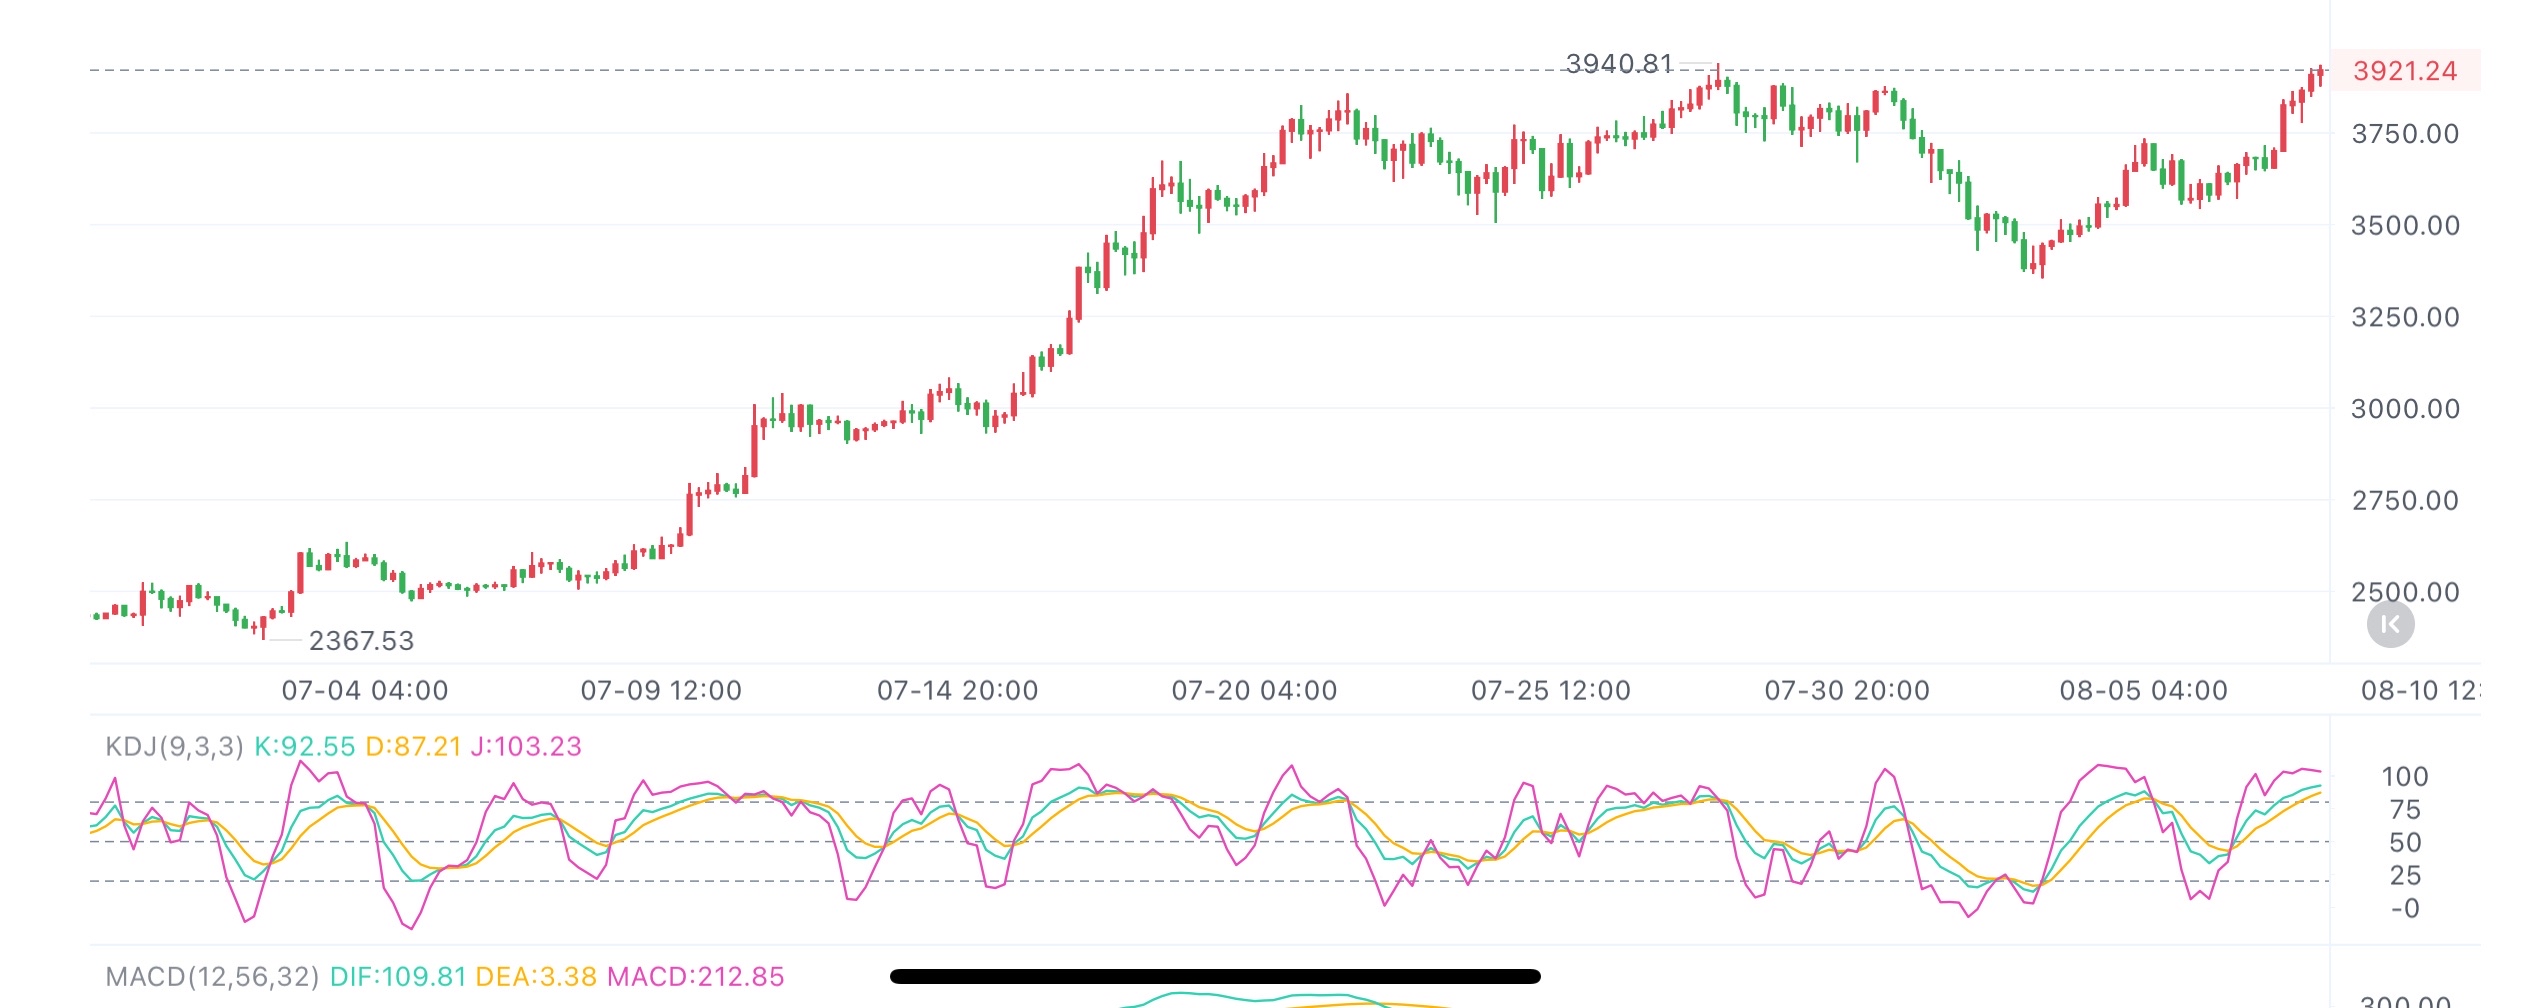This screenshot has width=2532, height=1008.
Task: Select the K:92.55 value in KDJ legend
Action: [x=304, y=747]
